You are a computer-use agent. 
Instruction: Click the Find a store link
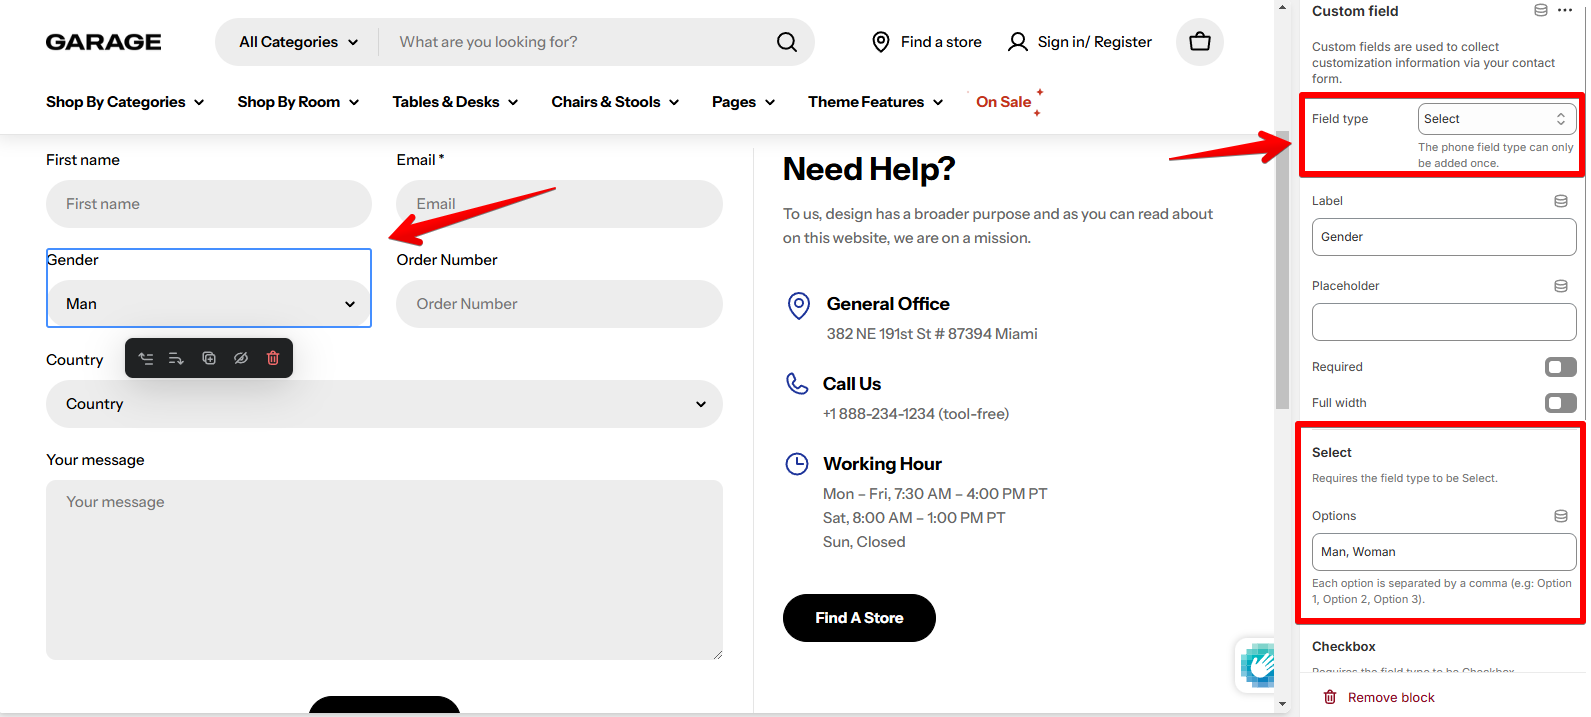pos(941,42)
